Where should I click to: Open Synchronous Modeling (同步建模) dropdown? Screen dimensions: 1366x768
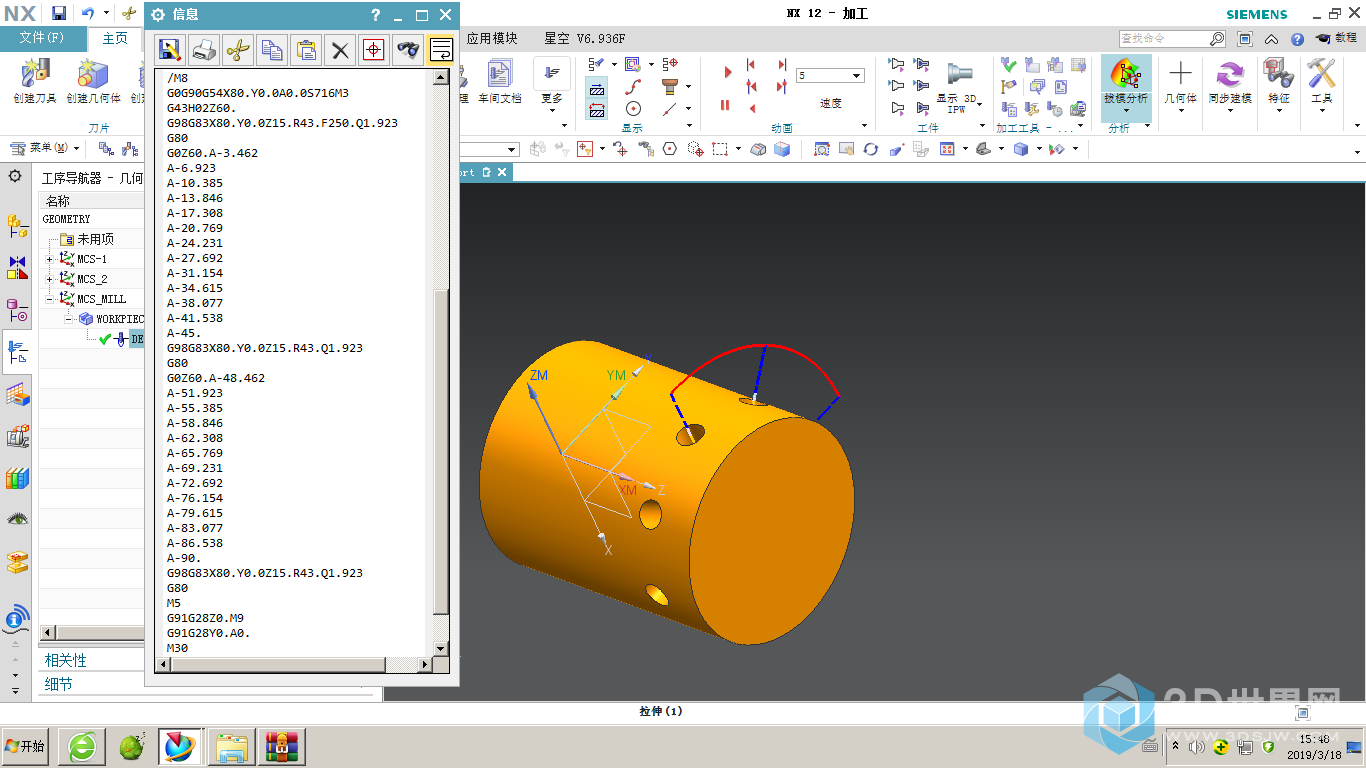(x=1229, y=85)
